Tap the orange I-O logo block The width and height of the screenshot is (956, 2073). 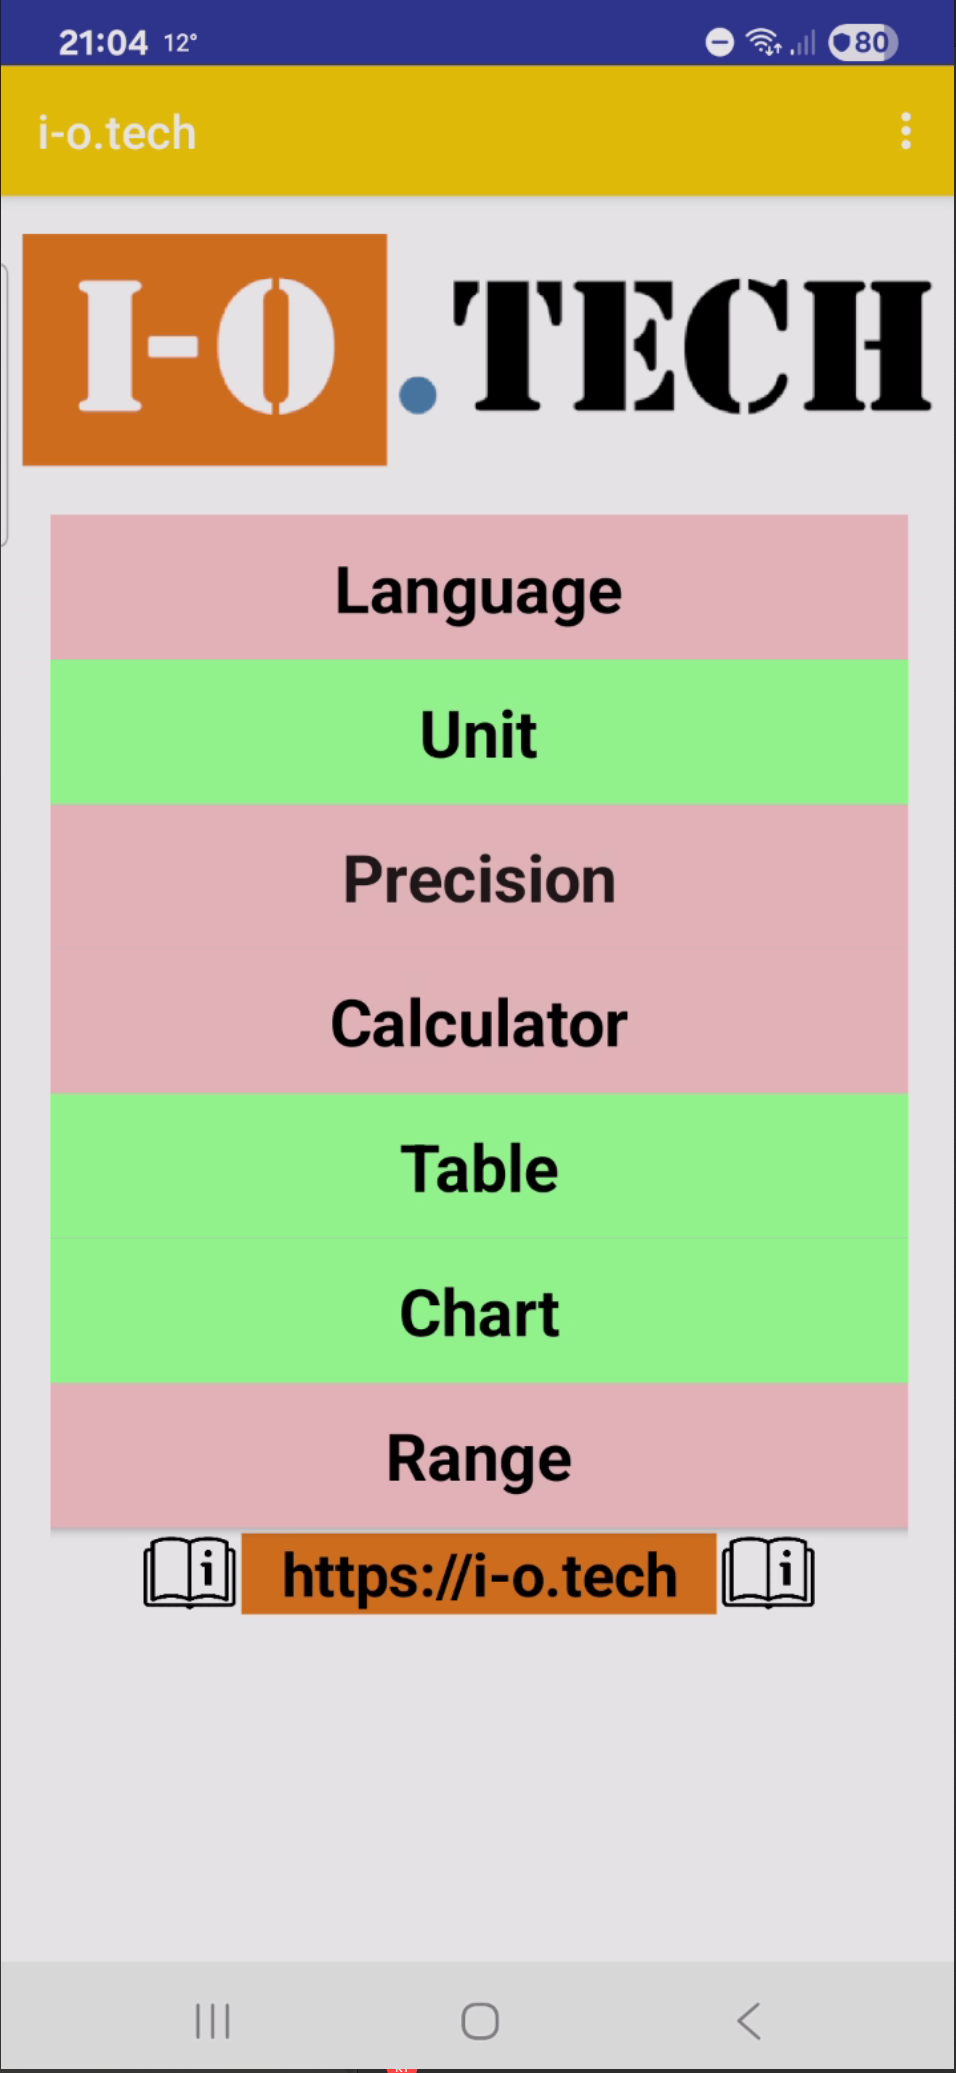coord(205,349)
